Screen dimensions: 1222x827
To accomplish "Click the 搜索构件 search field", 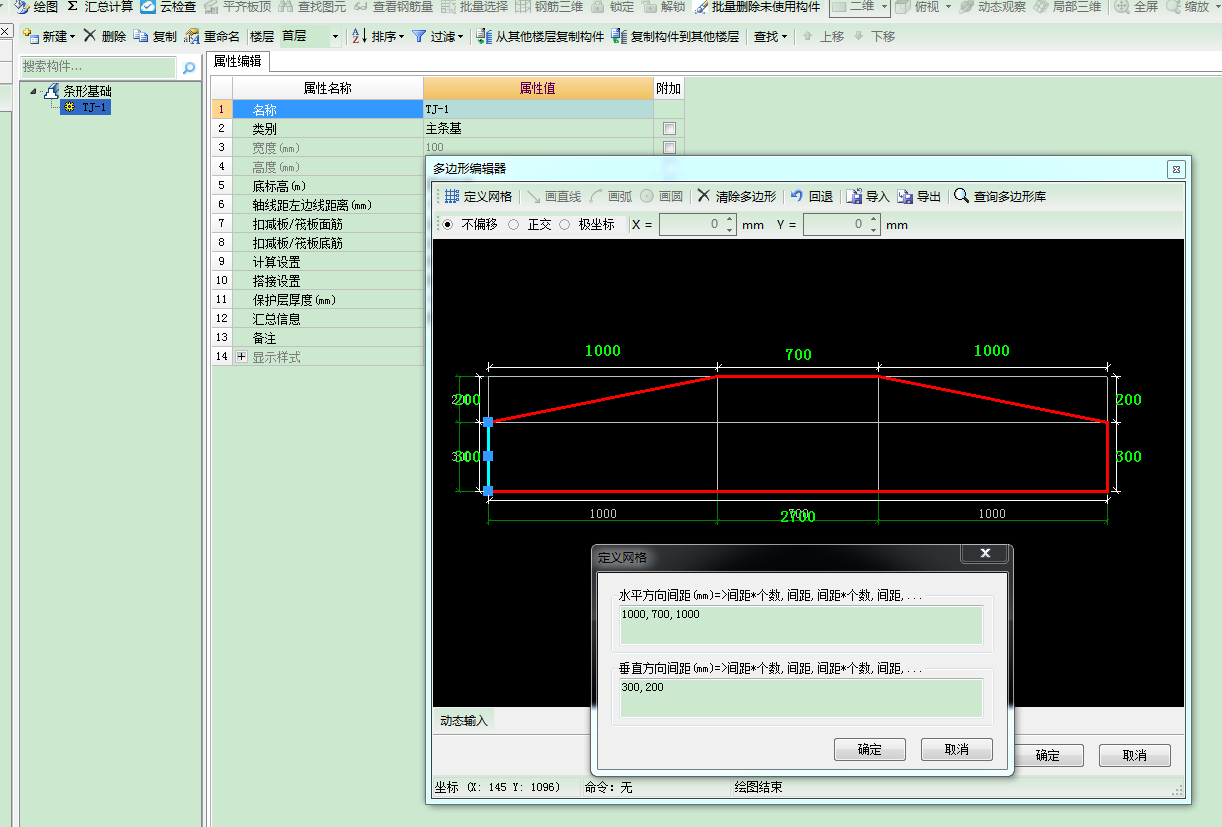I will click(x=98, y=67).
